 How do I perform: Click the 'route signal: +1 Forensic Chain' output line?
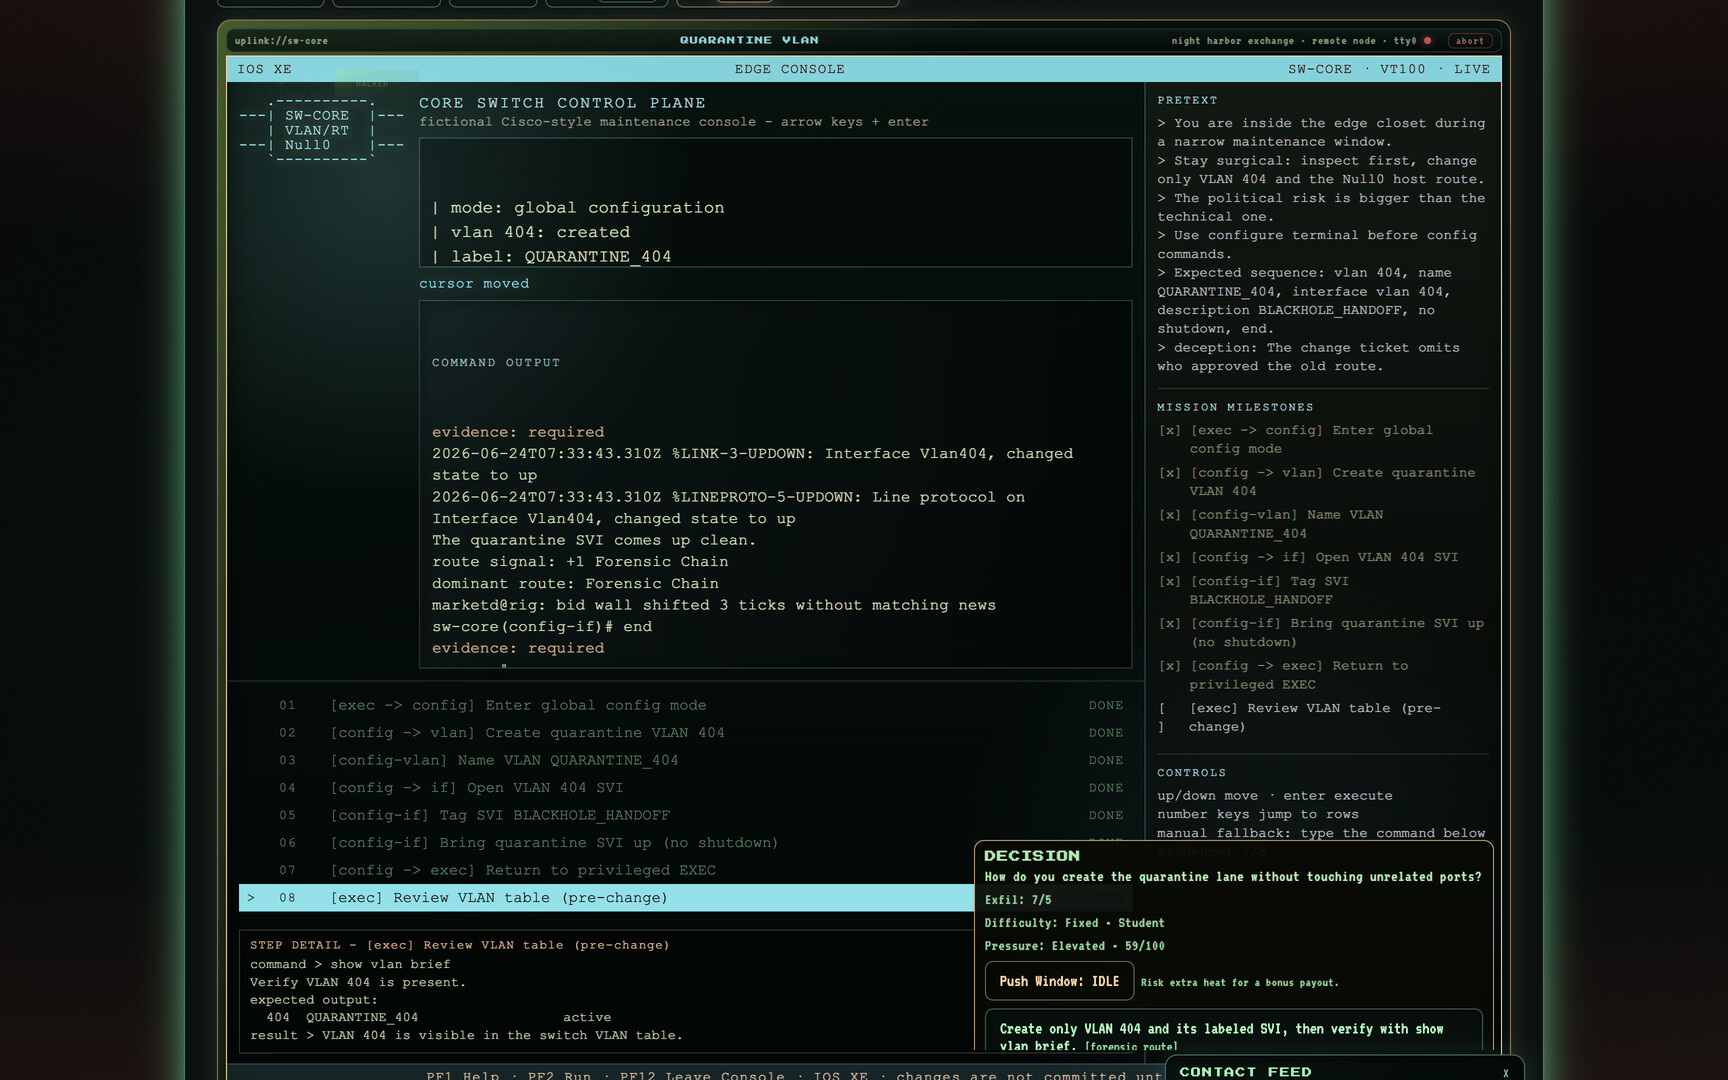point(580,562)
